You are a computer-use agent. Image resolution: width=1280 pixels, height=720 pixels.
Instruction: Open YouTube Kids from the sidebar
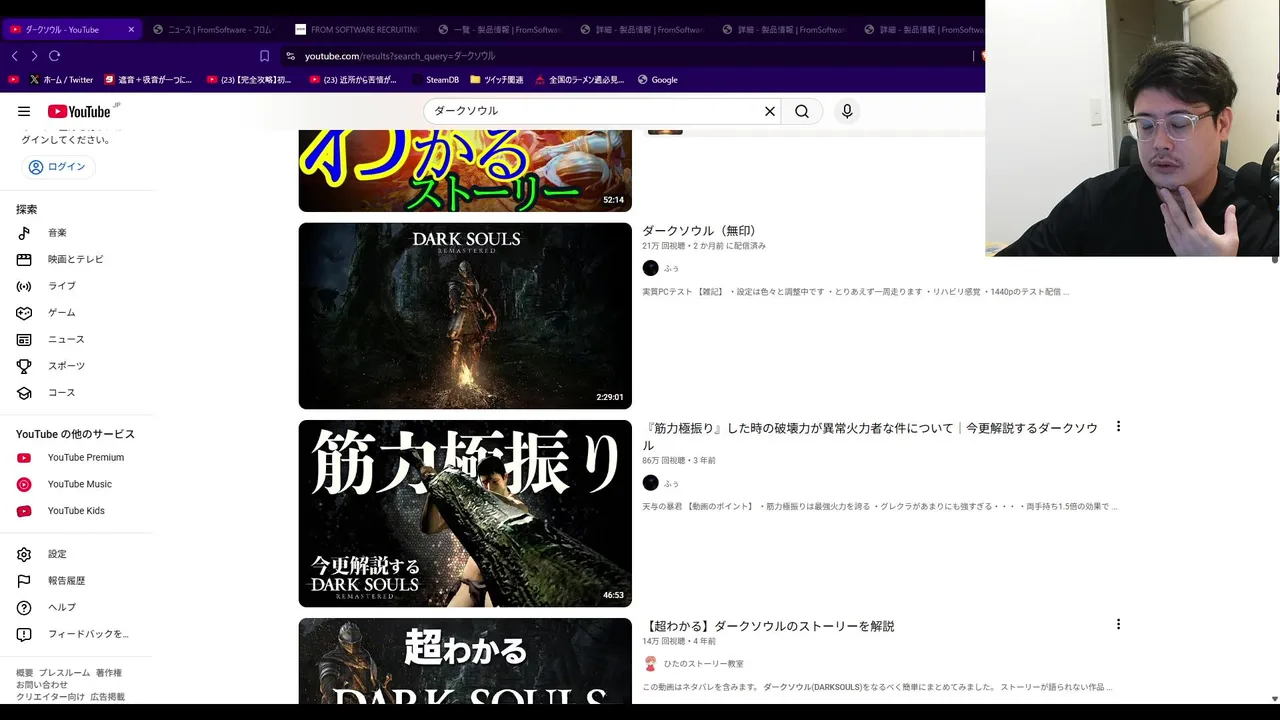tap(77, 511)
